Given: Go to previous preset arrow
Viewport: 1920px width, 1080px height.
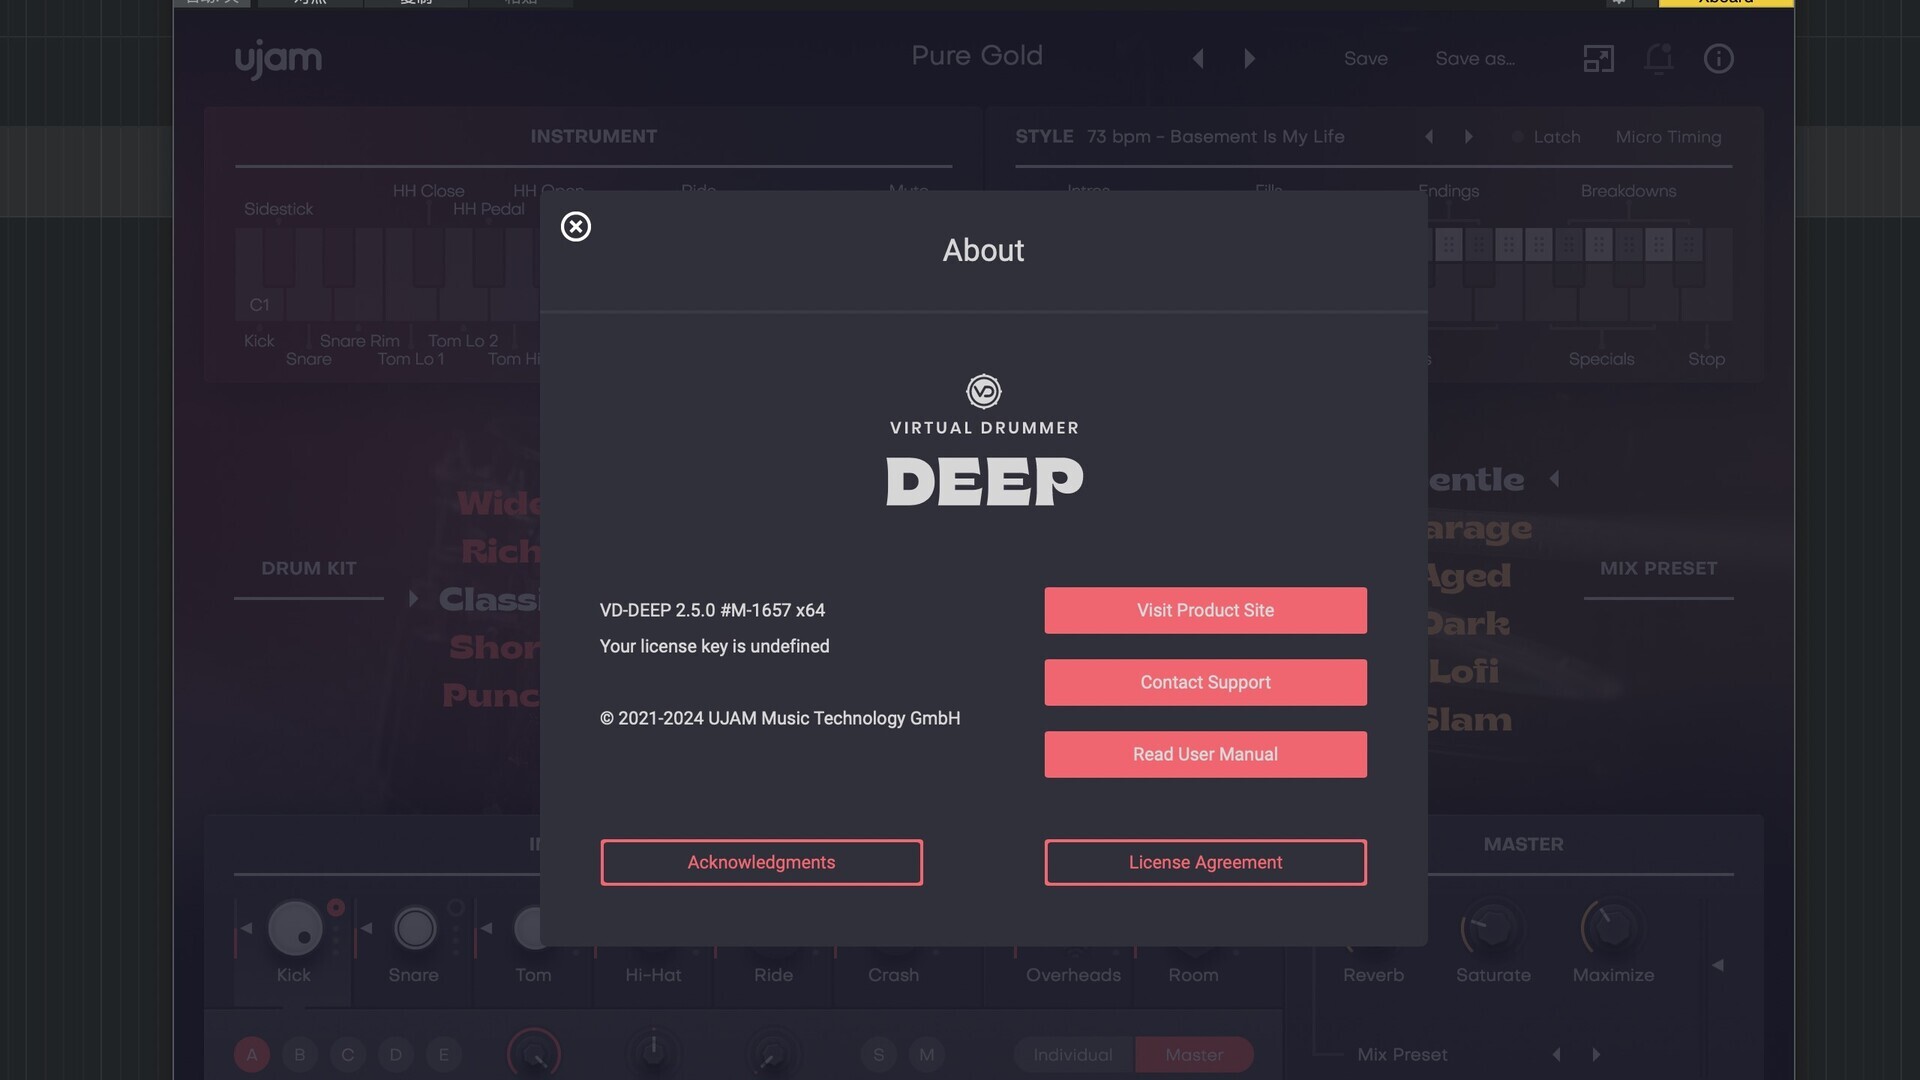Looking at the screenshot, I should coord(1198,59).
